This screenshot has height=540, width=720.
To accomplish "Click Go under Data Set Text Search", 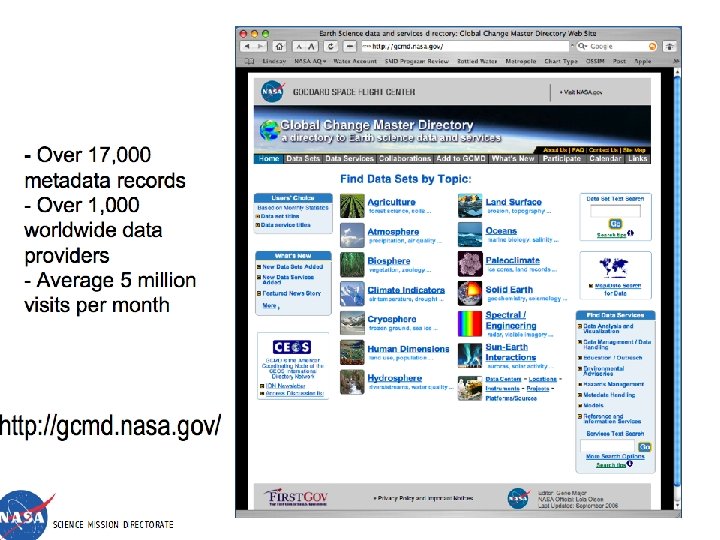I will pos(615,224).
